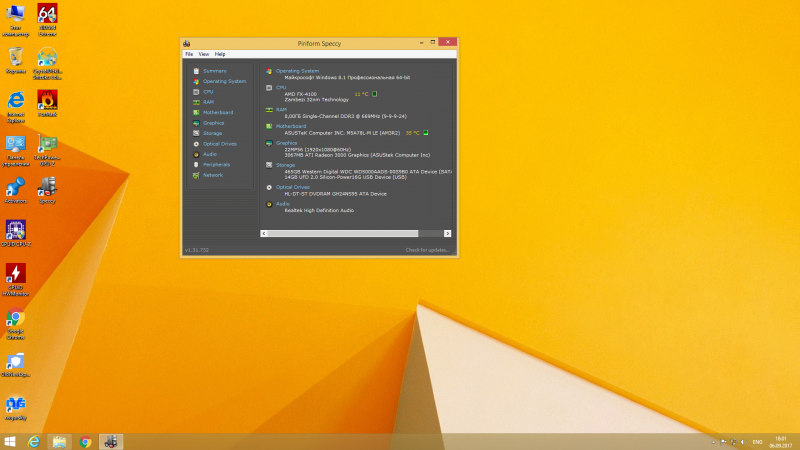This screenshot has width=800, height=450.
Task: Click the Operating System heading in summary
Action: point(297,71)
